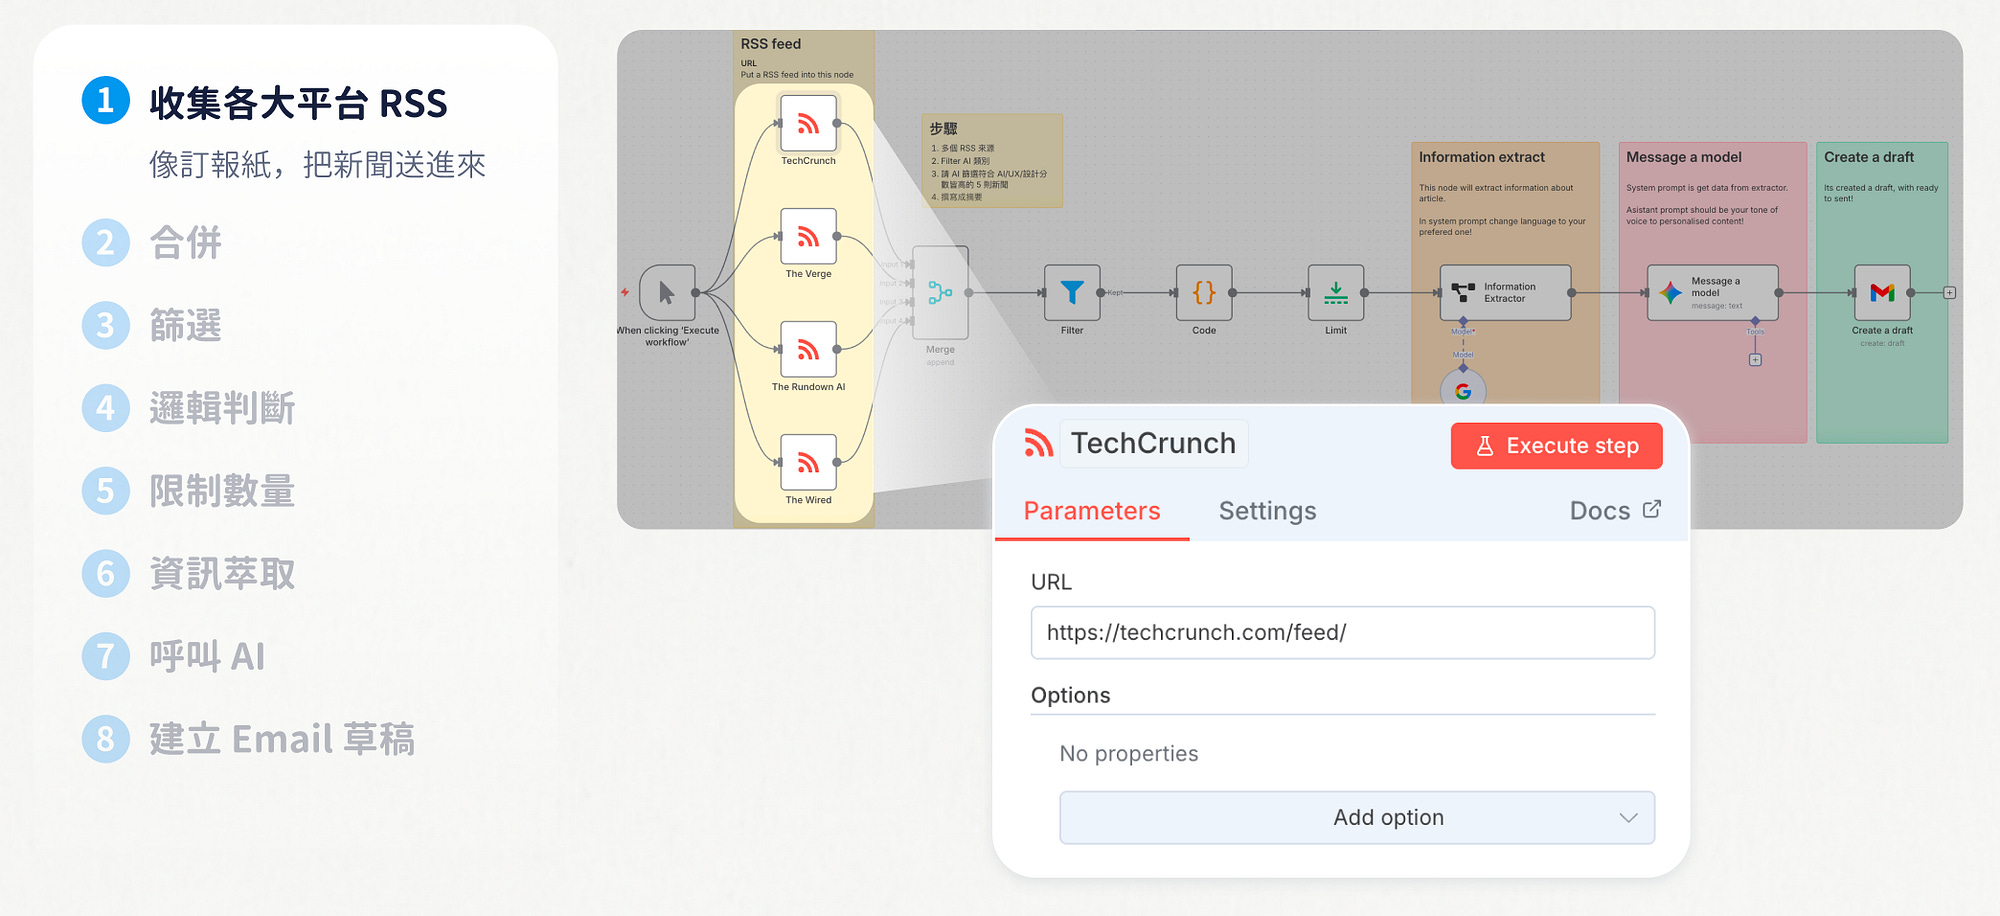This screenshot has width=2000, height=916.
Task: Select step 8 建立 Email 草稿
Action: point(248,740)
